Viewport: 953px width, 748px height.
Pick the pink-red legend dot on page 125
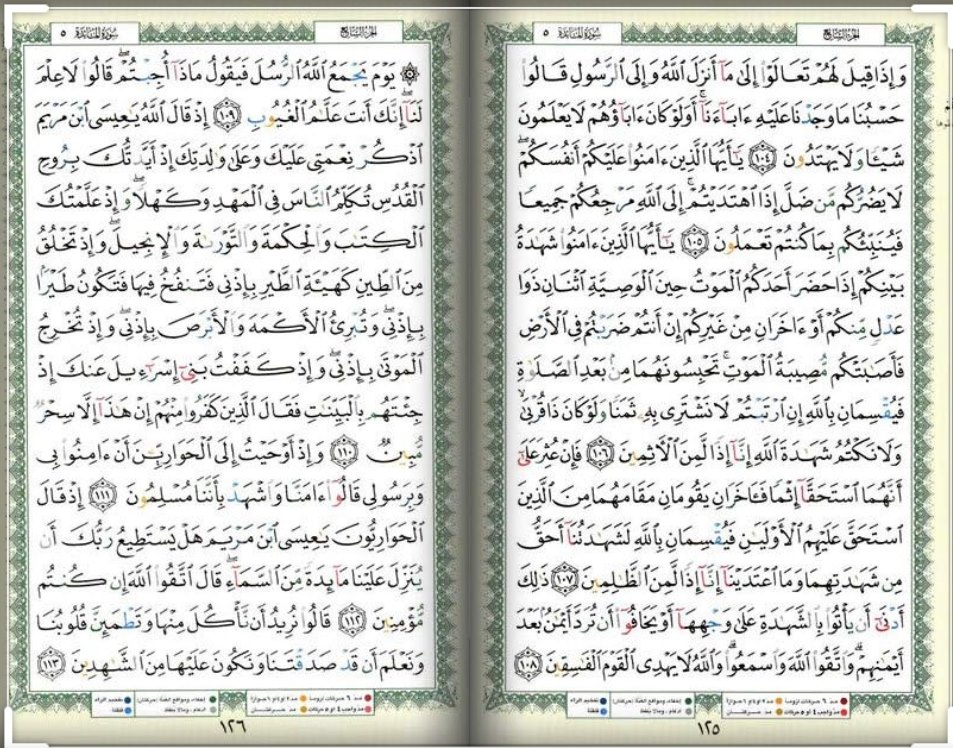click(x=844, y=712)
